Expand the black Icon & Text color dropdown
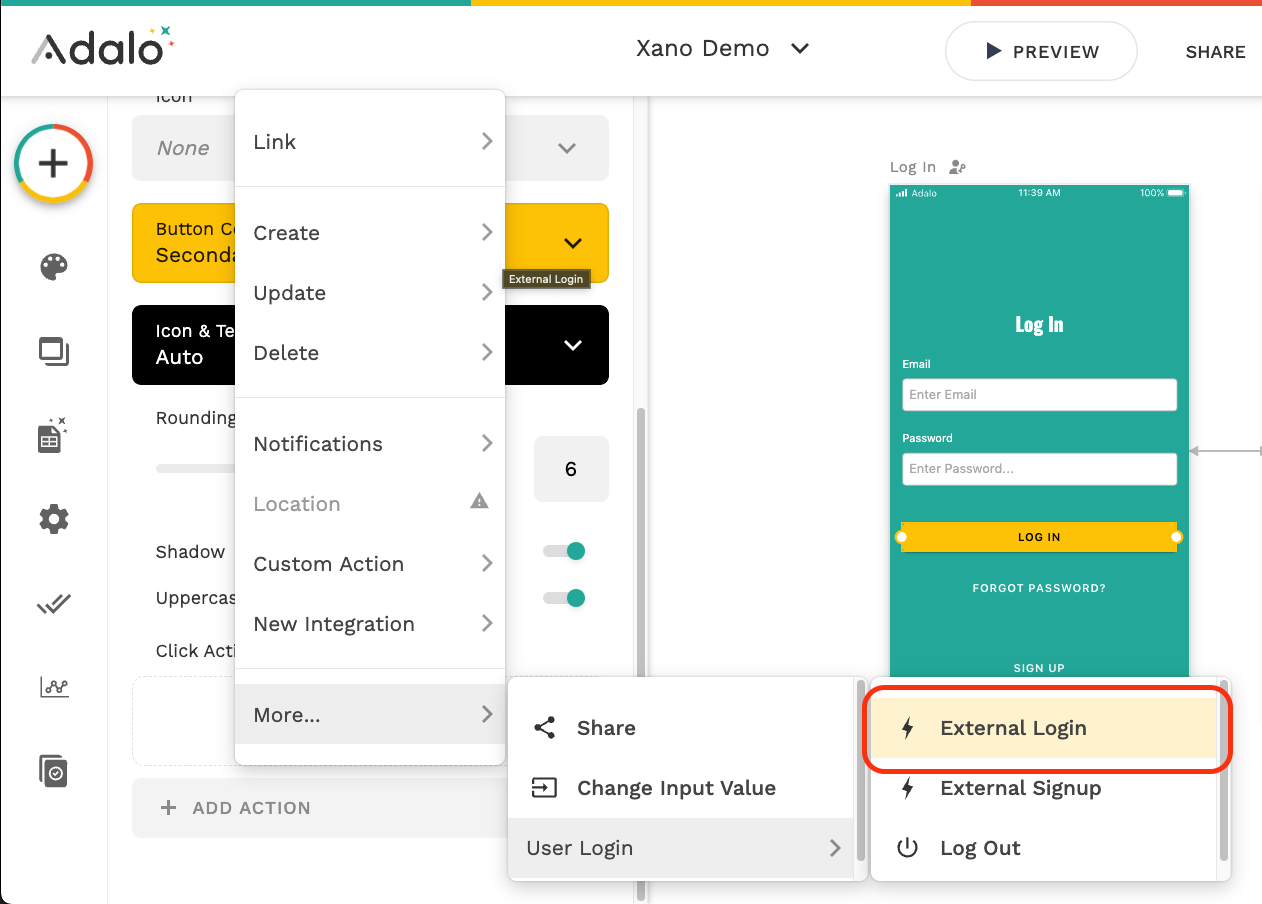Viewport: 1262px width, 904px height. tap(572, 345)
